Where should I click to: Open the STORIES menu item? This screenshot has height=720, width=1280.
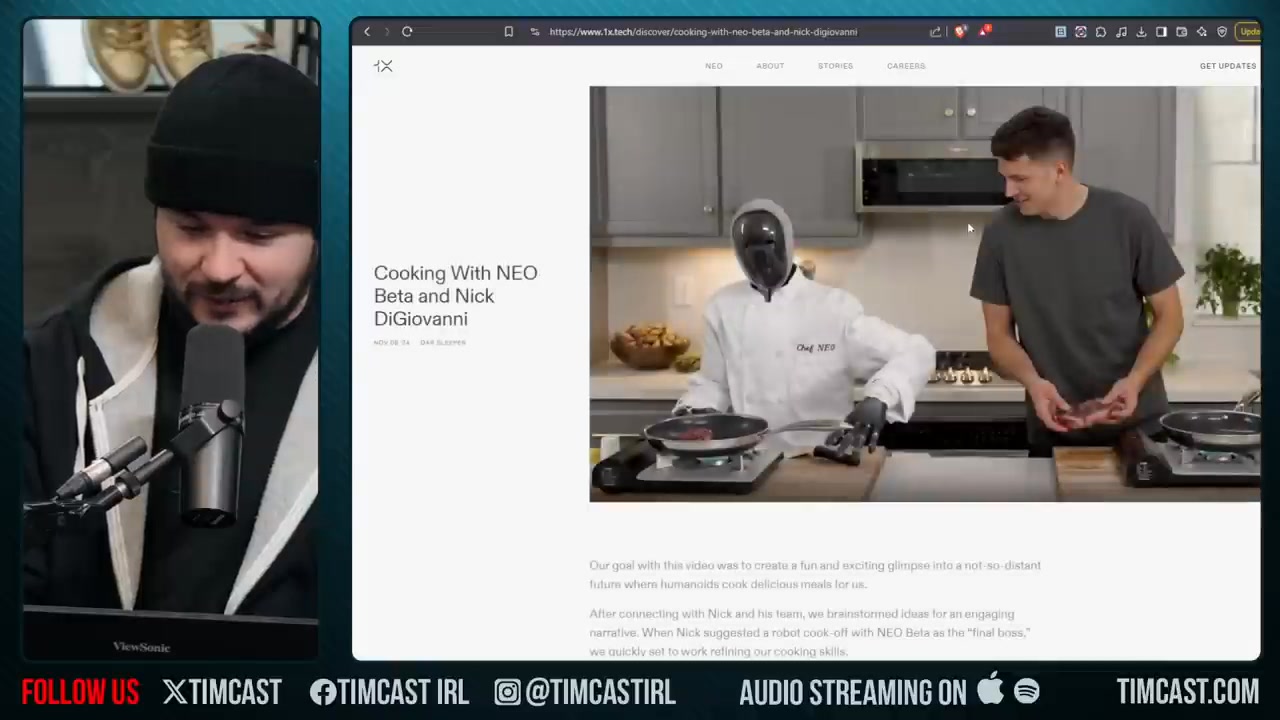835,66
